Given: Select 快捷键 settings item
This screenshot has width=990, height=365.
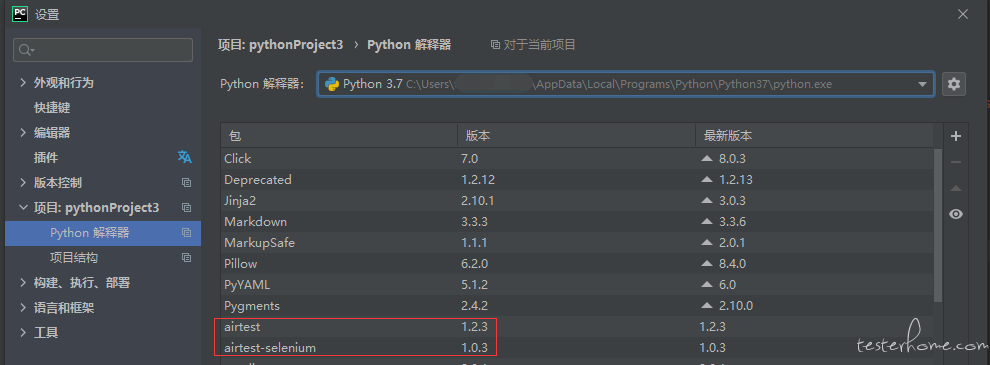Looking at the screenshot, I should click(52, 108).
